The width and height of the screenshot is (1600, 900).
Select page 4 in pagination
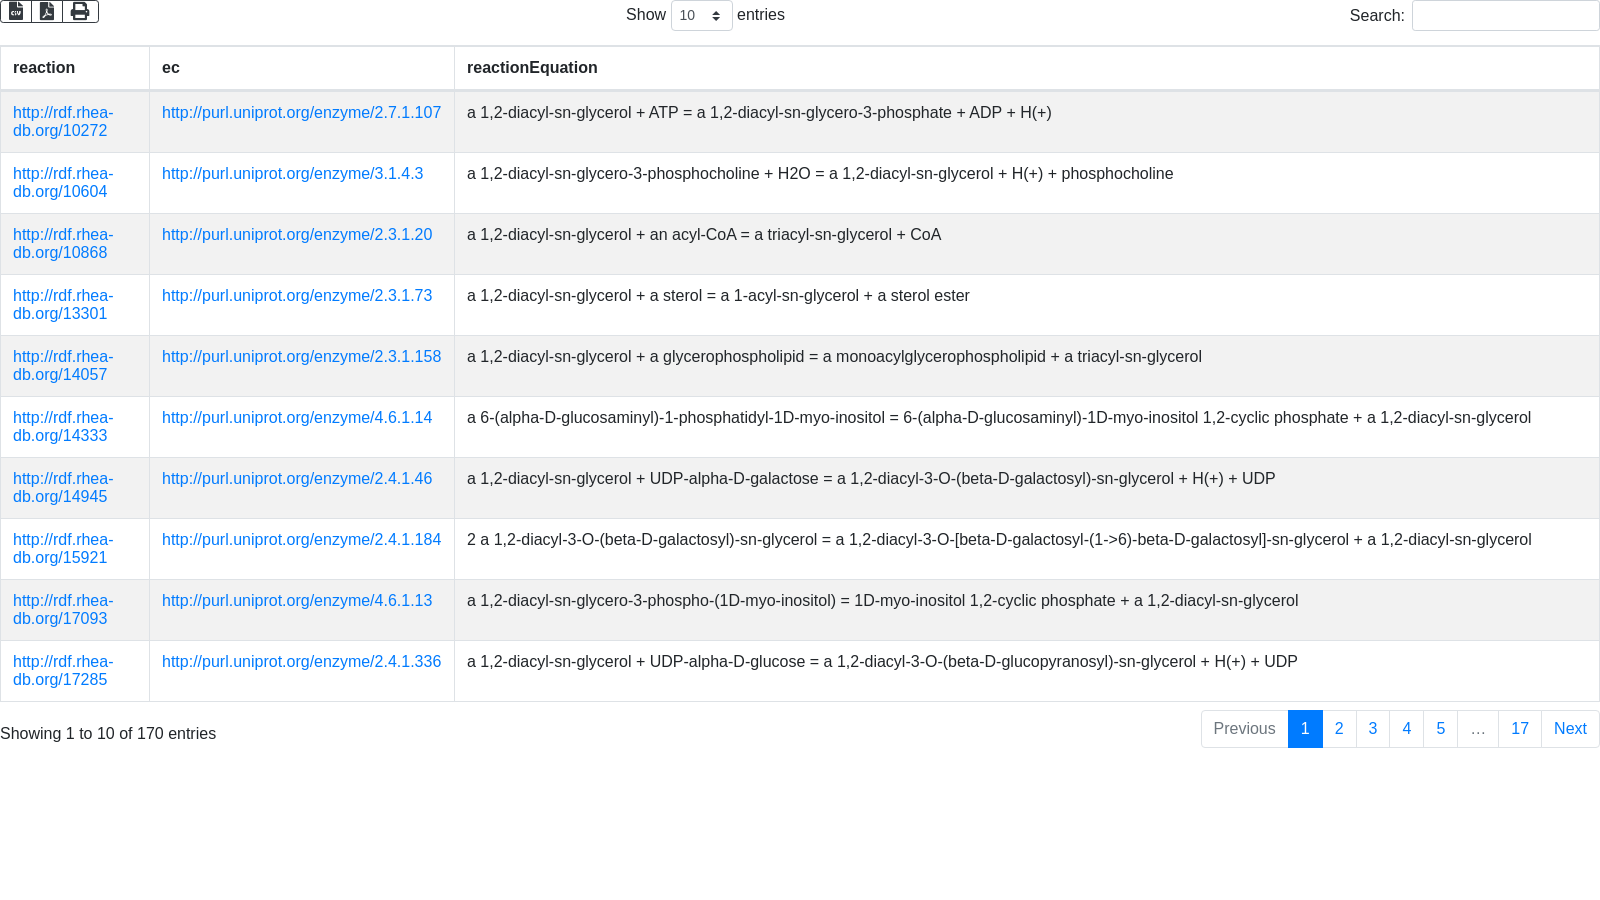(1407, 729)
